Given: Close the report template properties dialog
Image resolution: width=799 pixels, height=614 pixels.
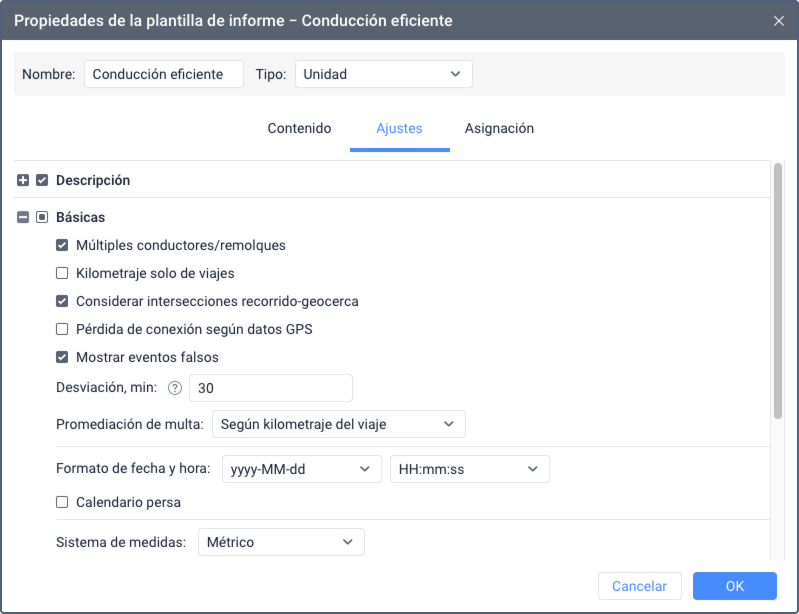Looking at the screenshot, I should pos(779,21).
